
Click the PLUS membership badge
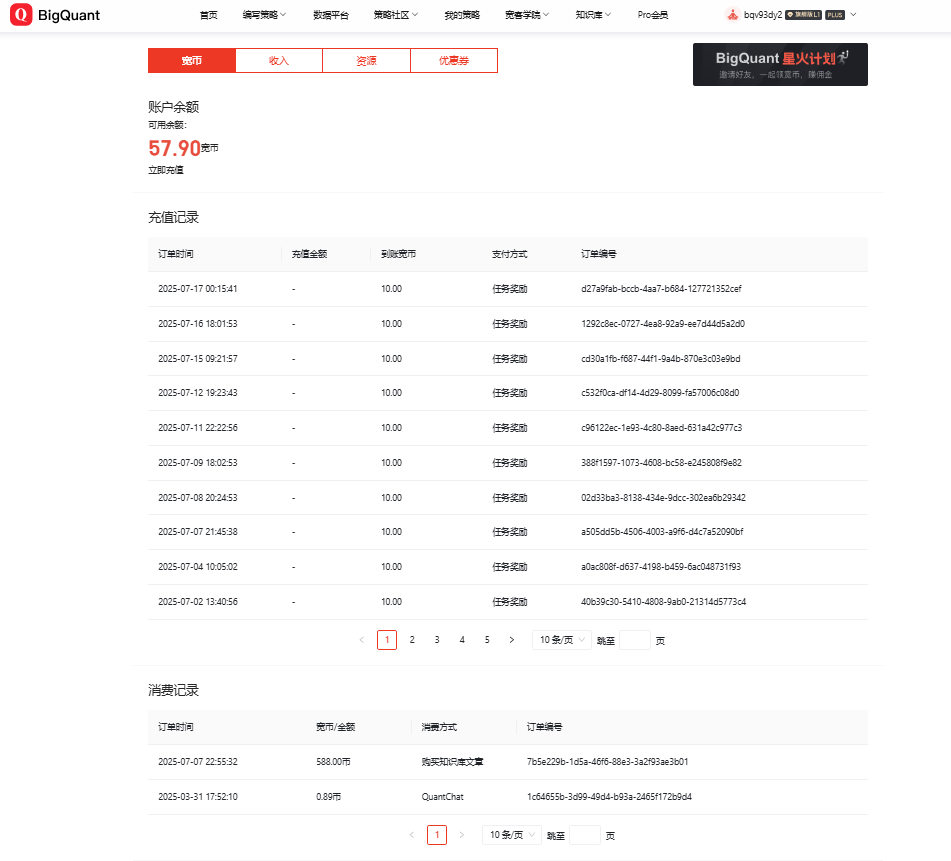[835, 15]
